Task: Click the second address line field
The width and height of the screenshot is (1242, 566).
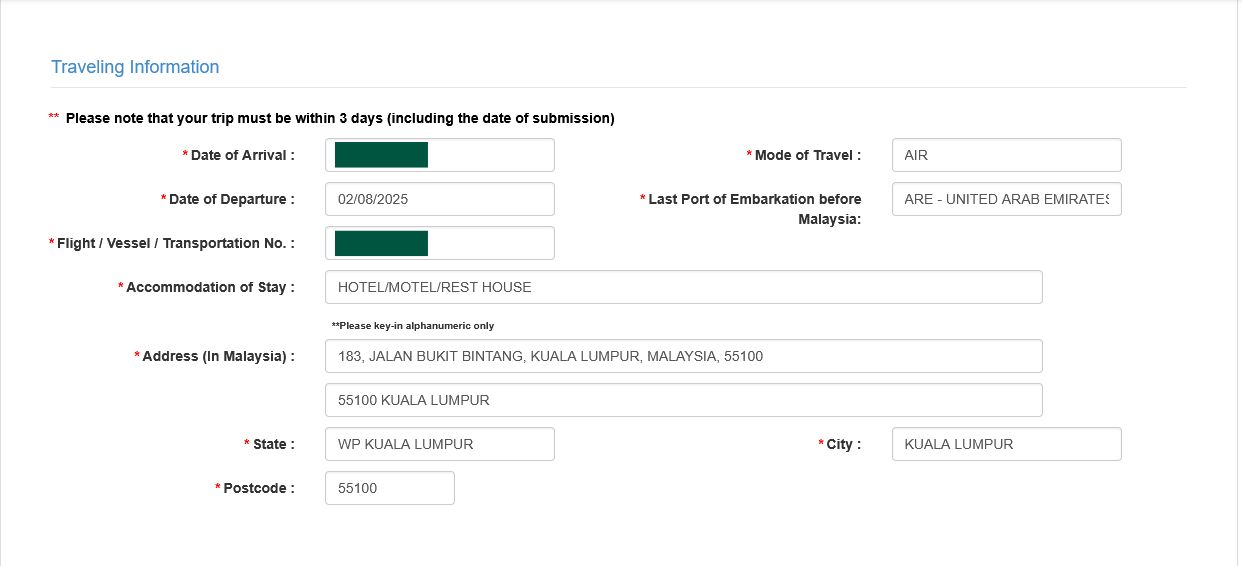Action: (683, 400)
